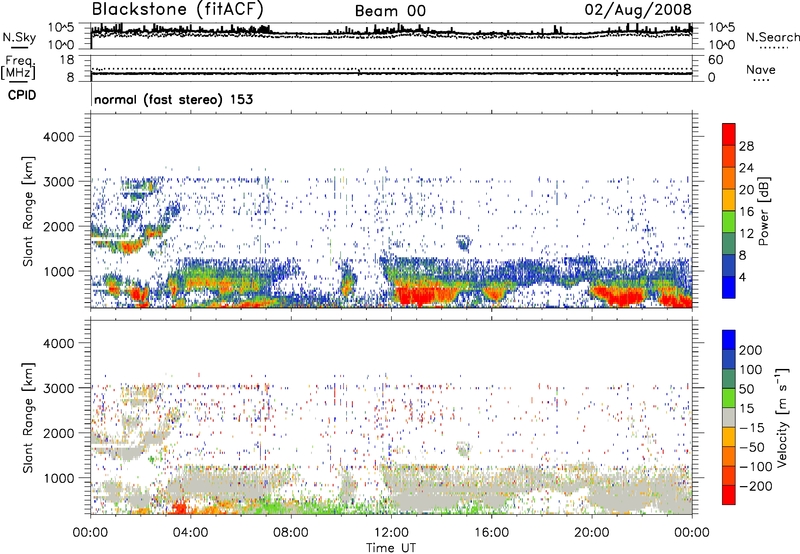Click the bottom blue swatch of the Power colorbar
The image size is (800, 554).
point(729,287)
